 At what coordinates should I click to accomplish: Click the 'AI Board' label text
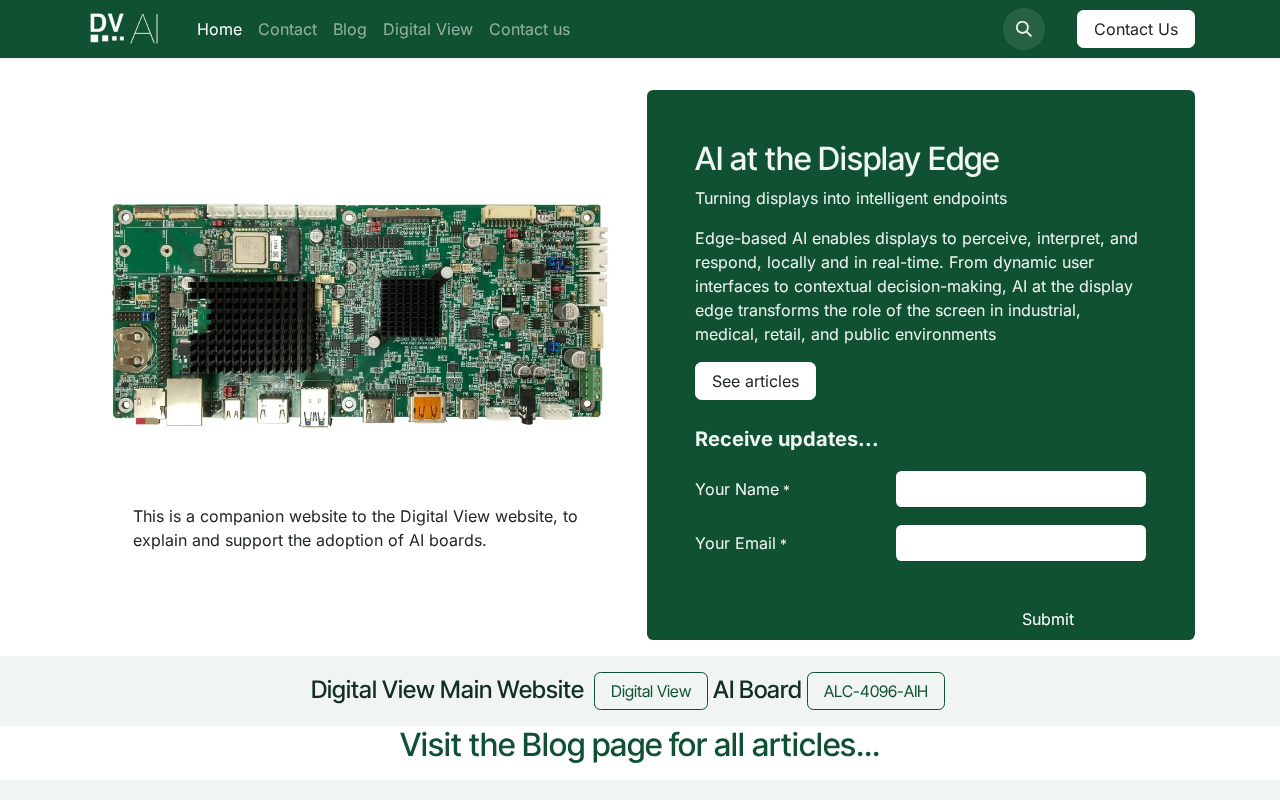757,690
